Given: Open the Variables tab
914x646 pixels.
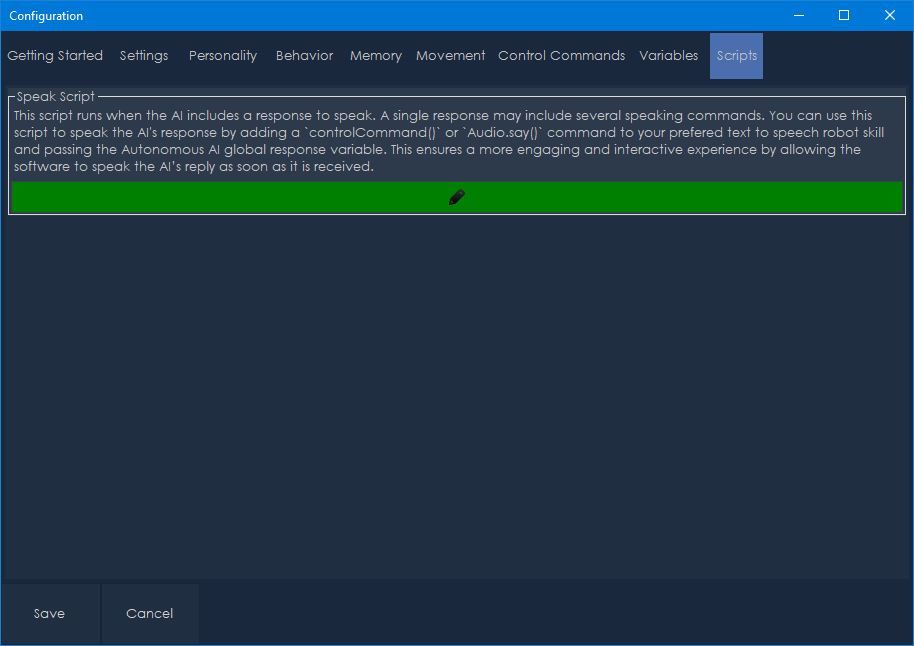Looking at the screenshot, I should (x=669, y=56).
